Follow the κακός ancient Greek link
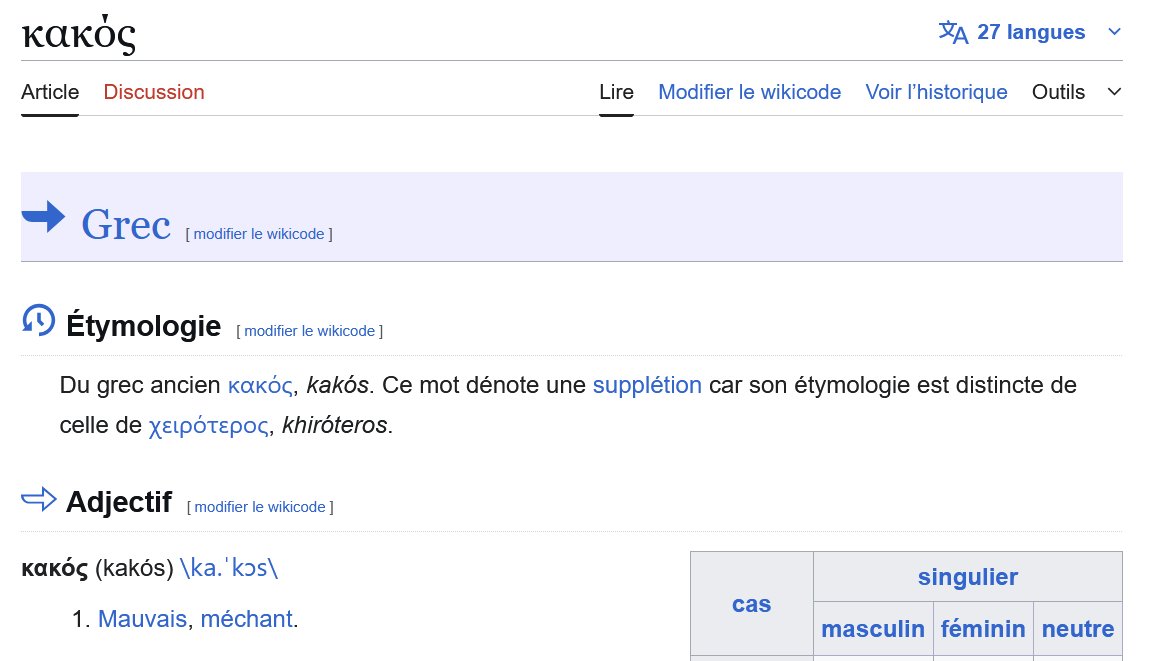The width and height of the screenshot is (1174, 661). point(259,385)
